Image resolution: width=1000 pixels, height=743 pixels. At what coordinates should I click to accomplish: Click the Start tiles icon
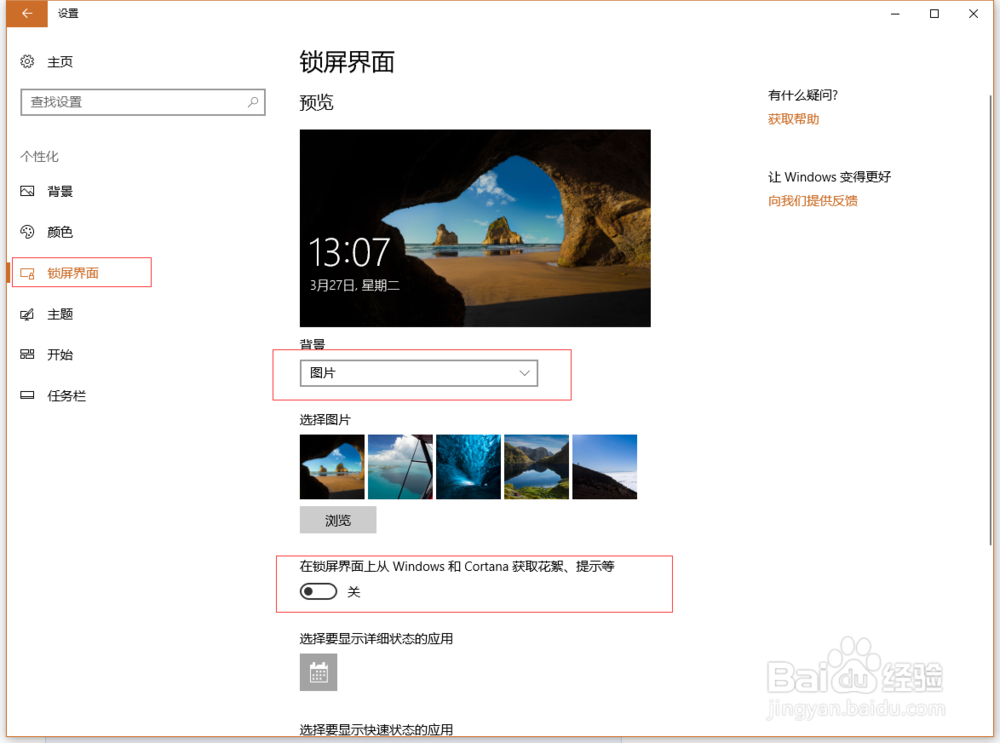(27, 355)
